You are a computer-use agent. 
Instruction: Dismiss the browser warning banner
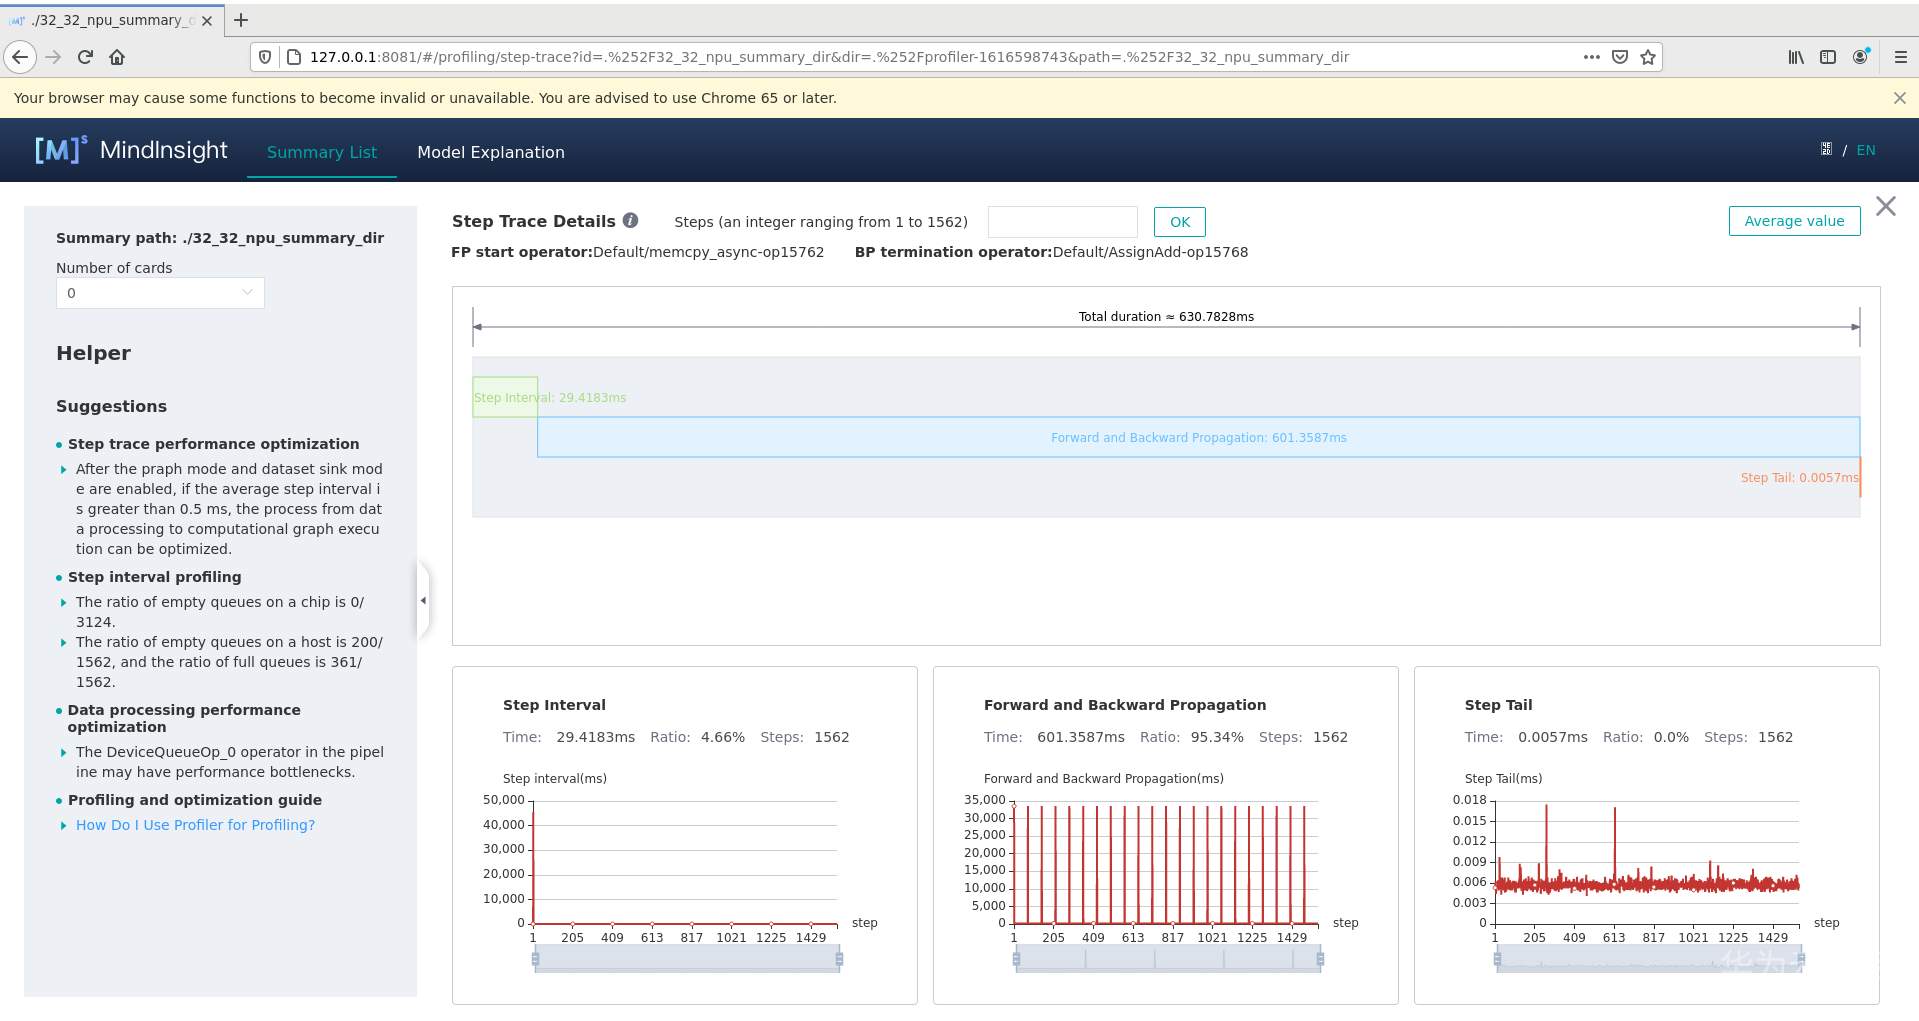1899,98
